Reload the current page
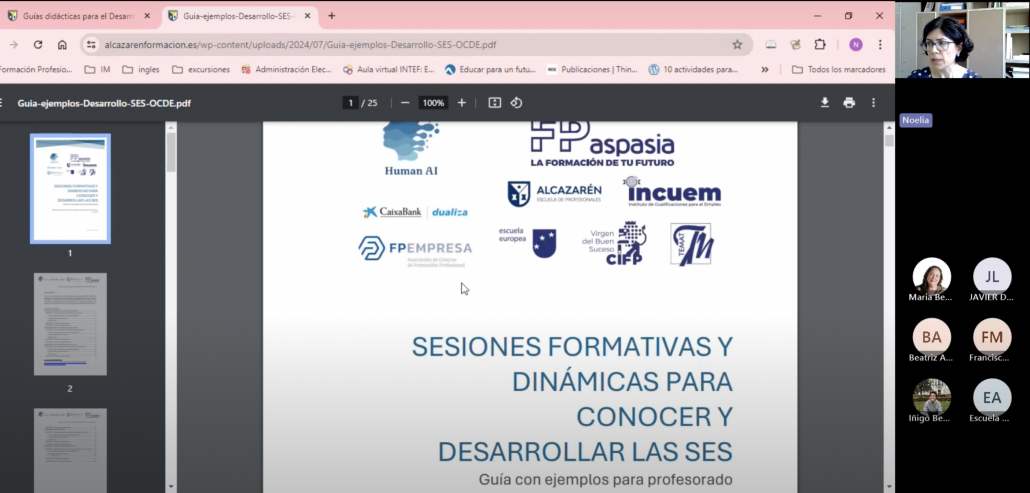 point(38,45)
